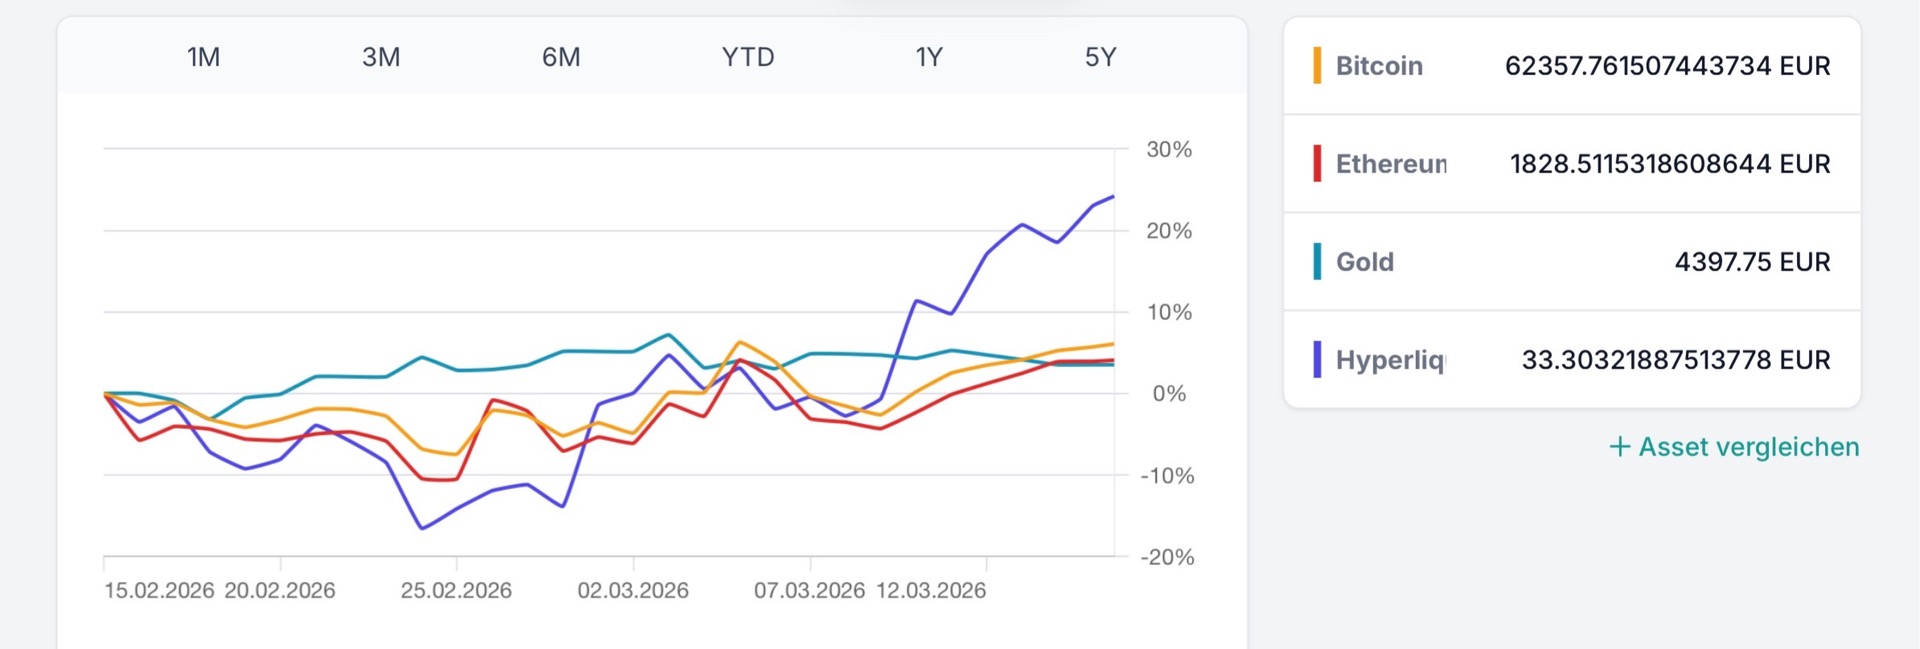This screenshot has height=649, width=1920.
Task: Click the Bitcoin price in EUR
Action: [1667, 66]
